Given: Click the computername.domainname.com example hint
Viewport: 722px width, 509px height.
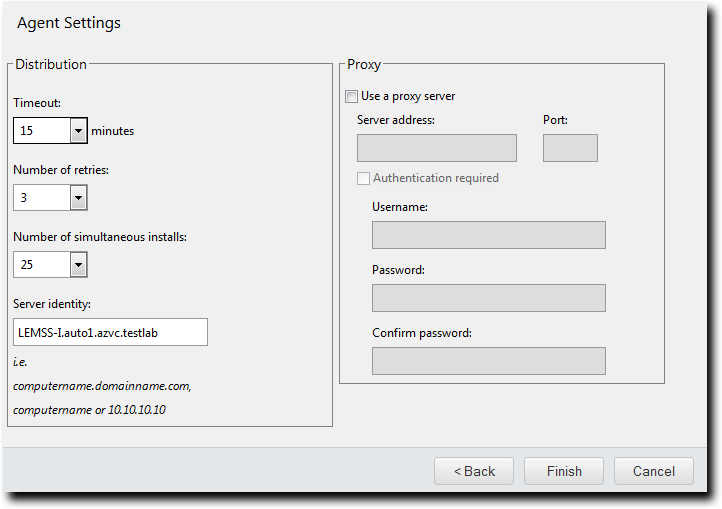Looking at the screenshot, I should (102, 386).
